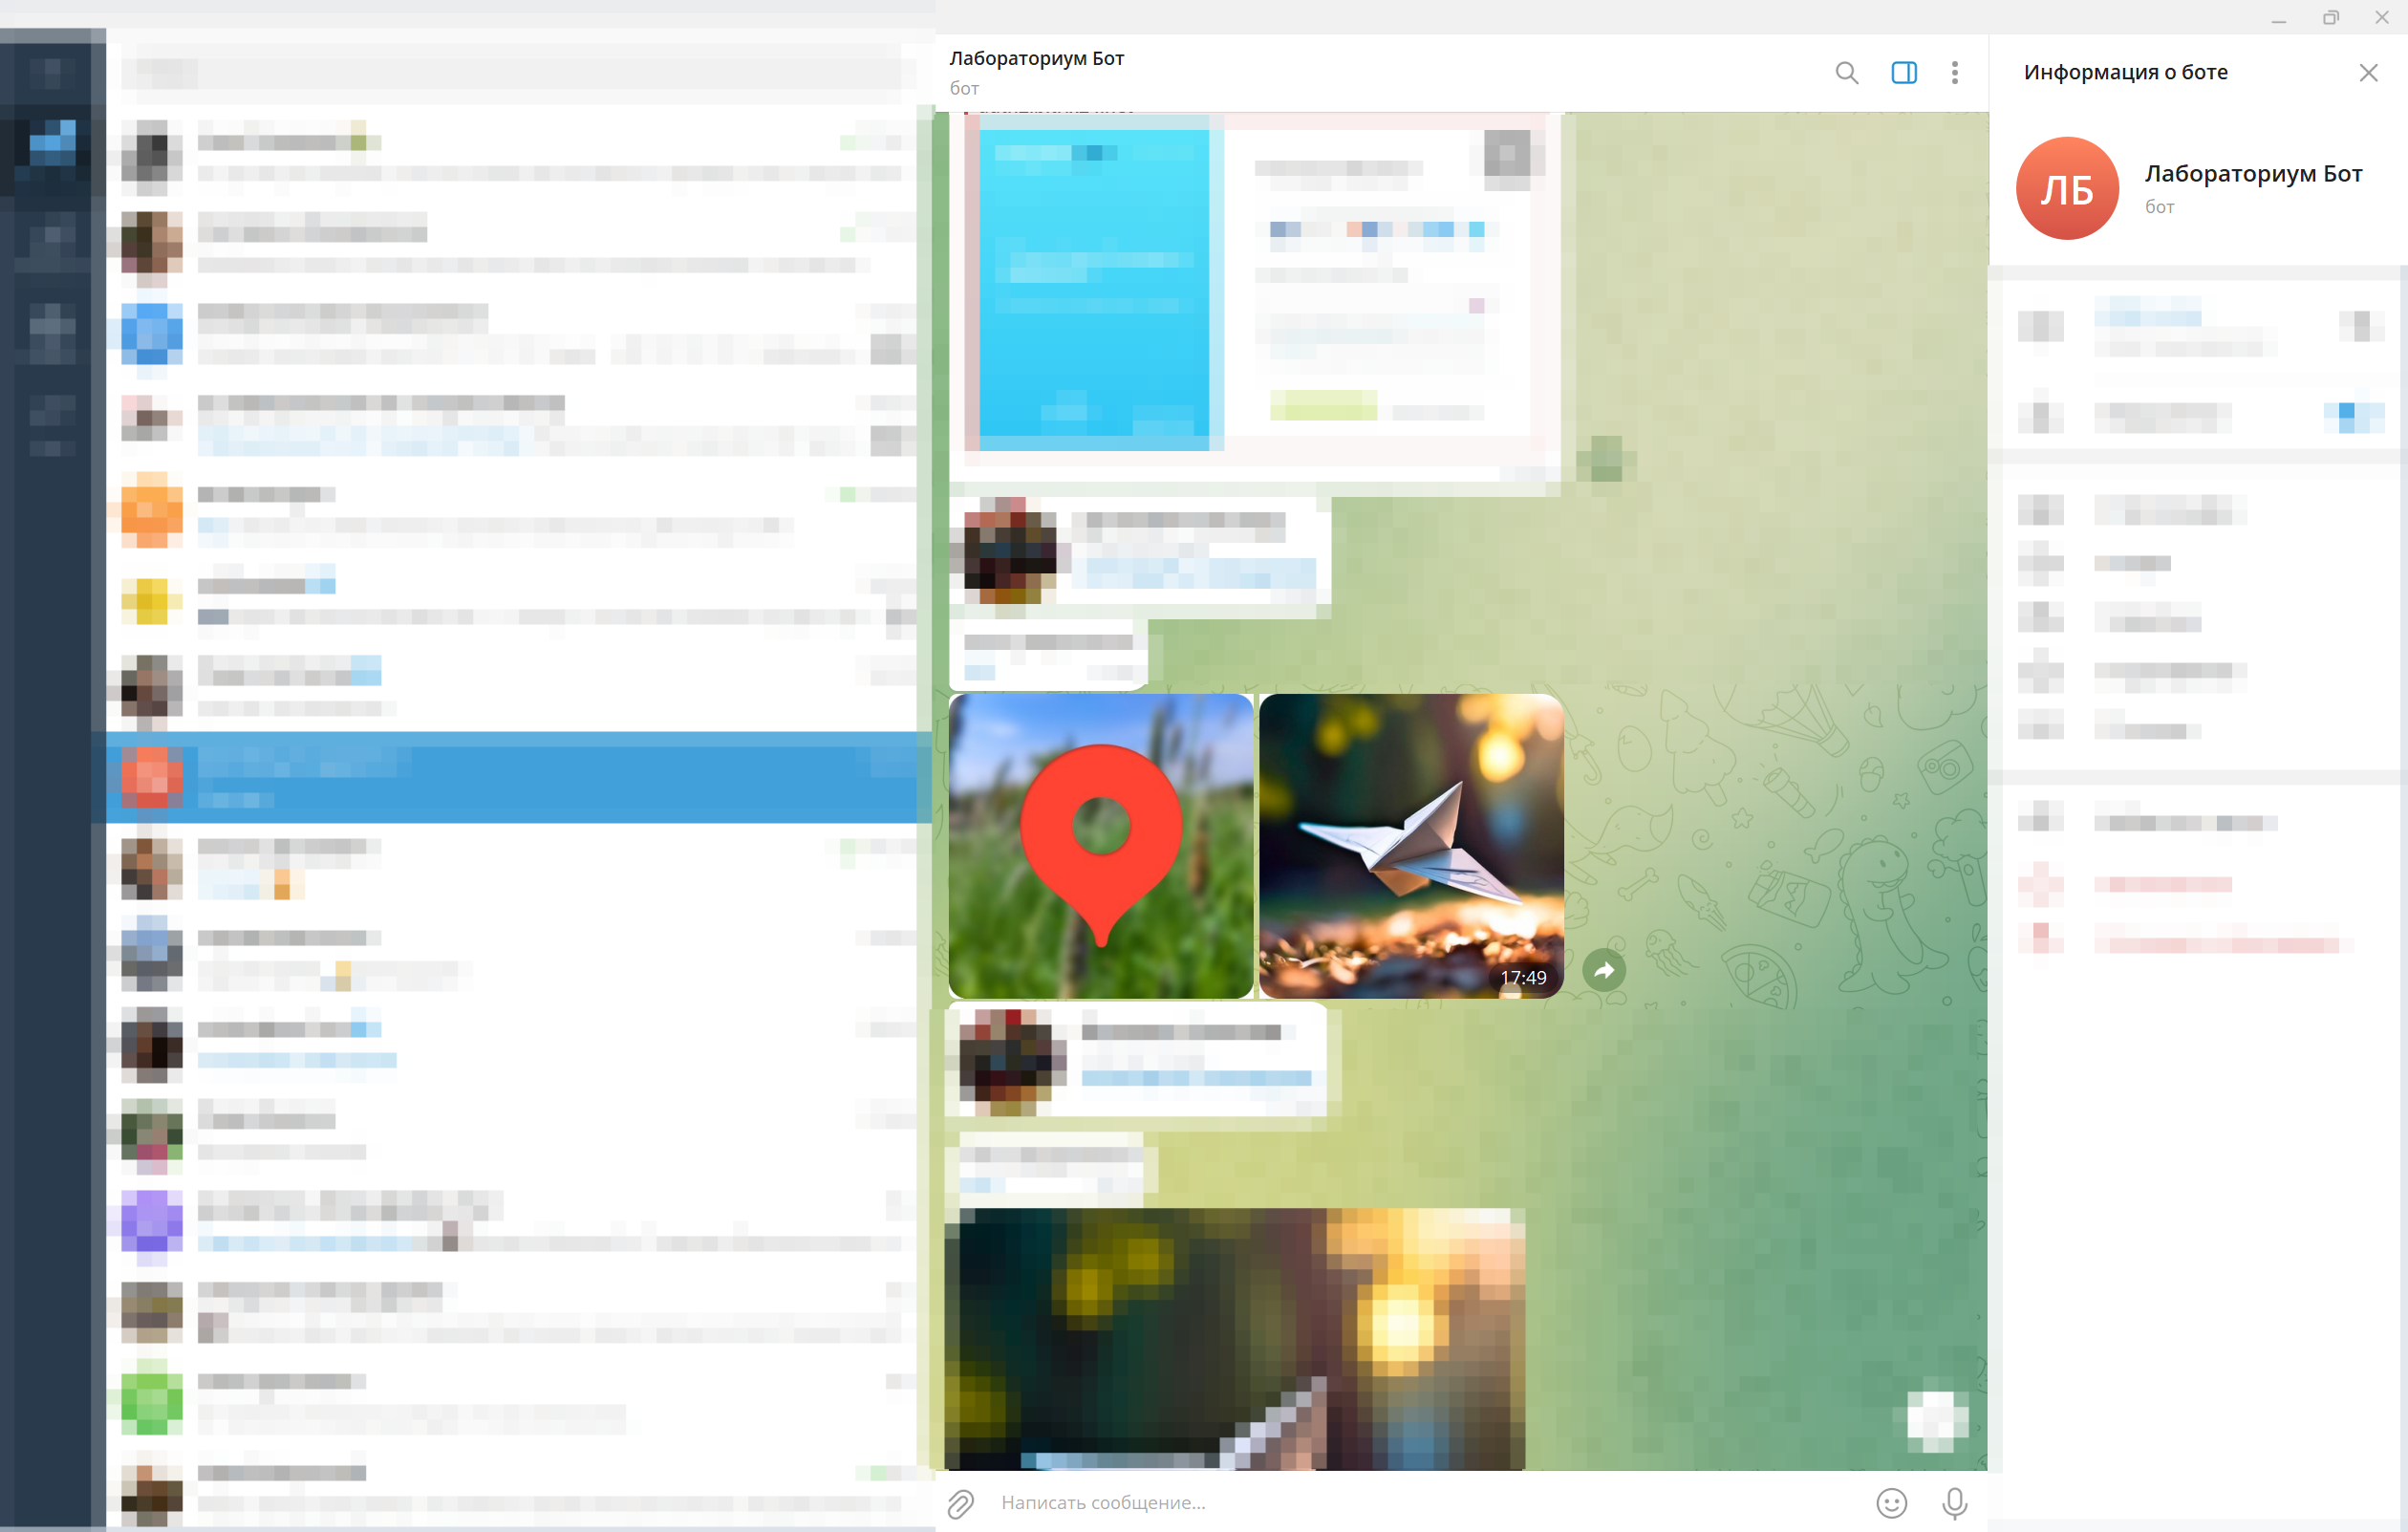Open the chat with the orange avatar
Viewport: 2408px width, 1532px height.
[x=152, y=510]
